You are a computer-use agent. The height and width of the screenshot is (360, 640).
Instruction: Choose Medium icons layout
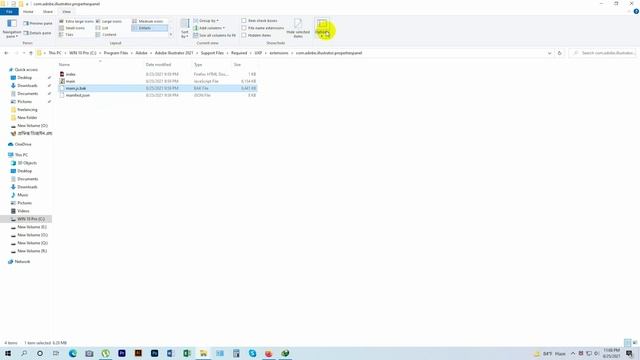click(148, 21)
